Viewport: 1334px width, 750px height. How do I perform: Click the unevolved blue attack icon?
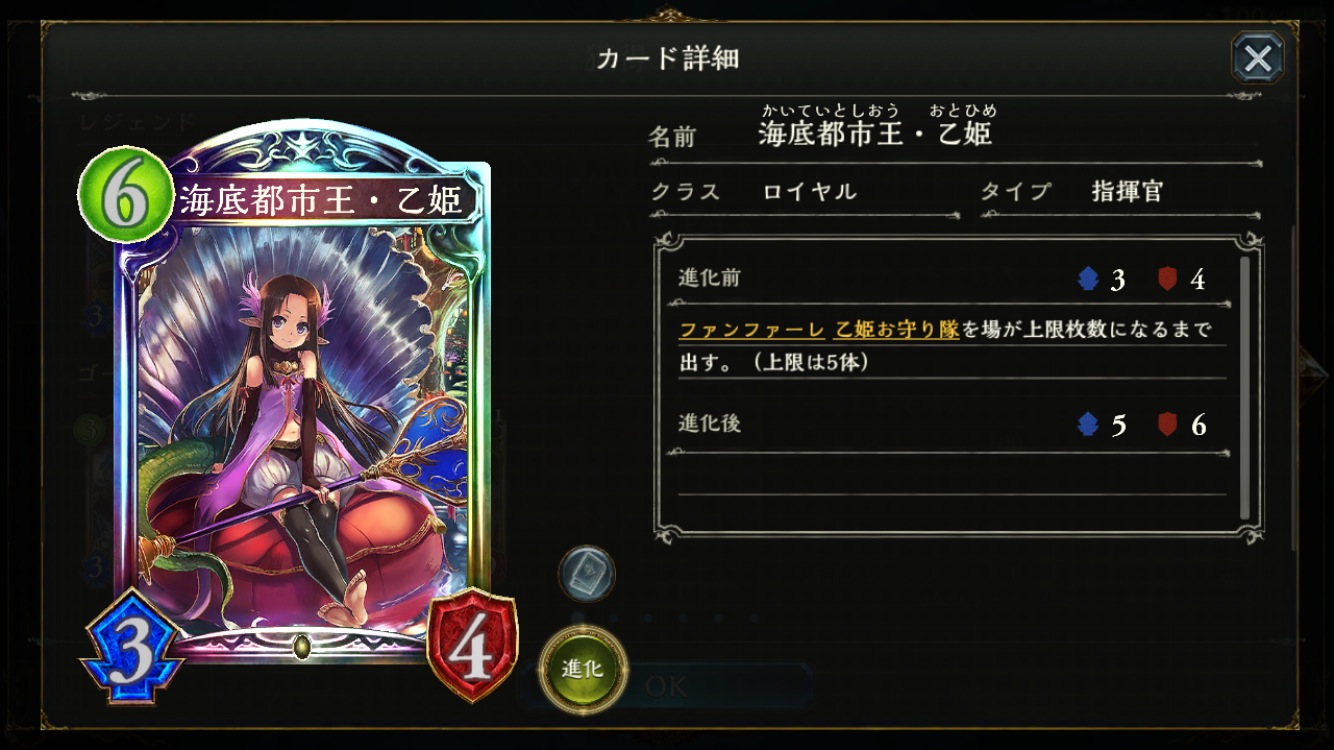[1088, 279]
